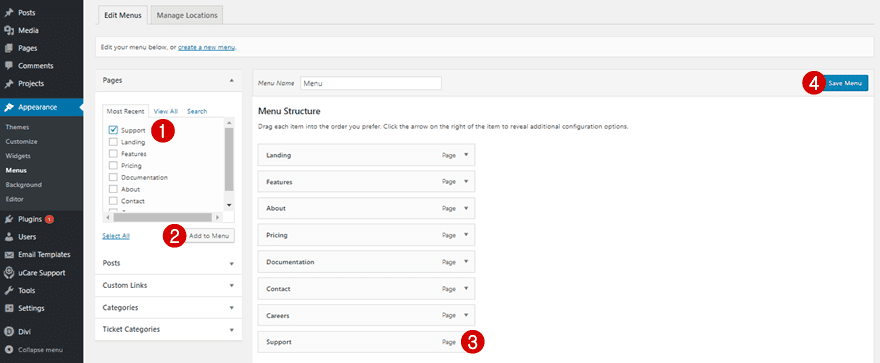Click the create a new menu link
Screen dimensions: 880x363
coord(207,48)
